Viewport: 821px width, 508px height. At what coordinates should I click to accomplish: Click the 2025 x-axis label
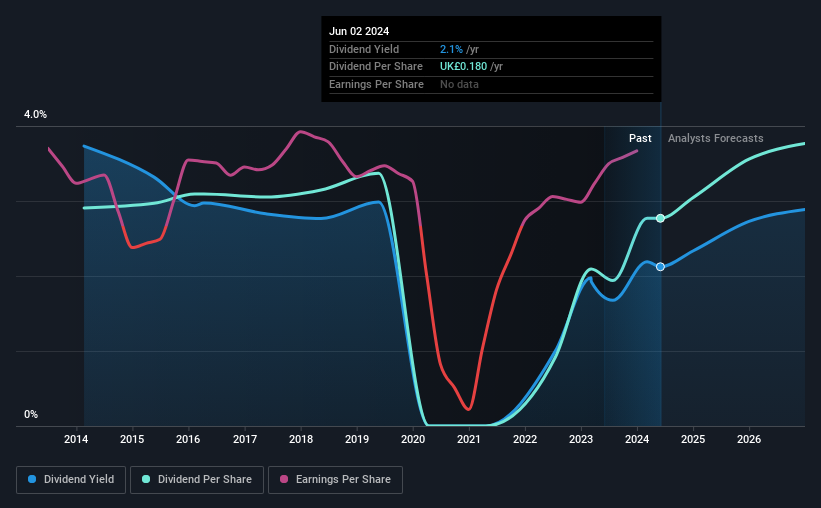(x=693, y=439)
